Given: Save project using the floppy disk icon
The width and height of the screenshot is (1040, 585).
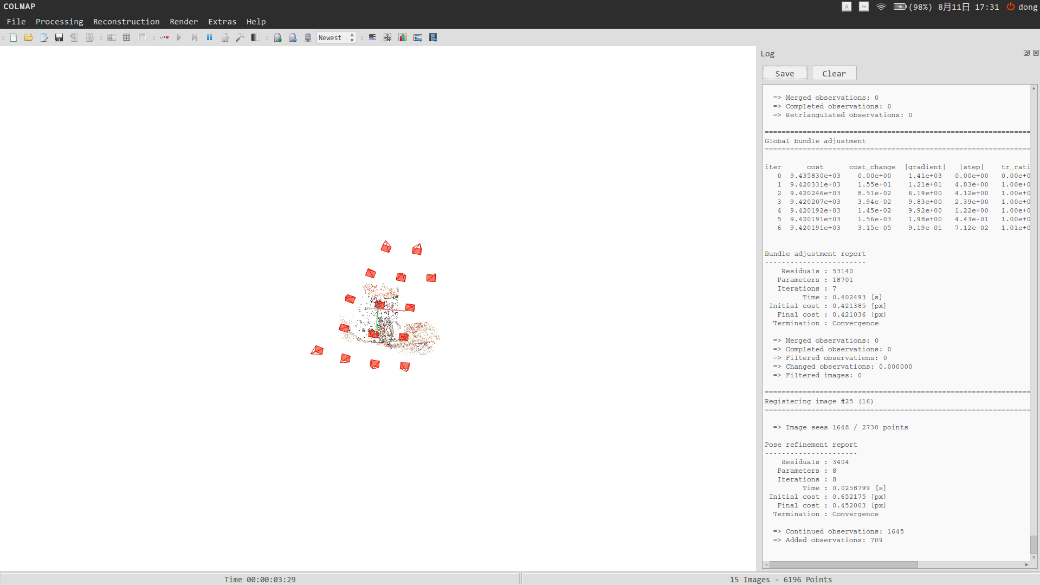Looking at the screenshot, I should [59, 38].
